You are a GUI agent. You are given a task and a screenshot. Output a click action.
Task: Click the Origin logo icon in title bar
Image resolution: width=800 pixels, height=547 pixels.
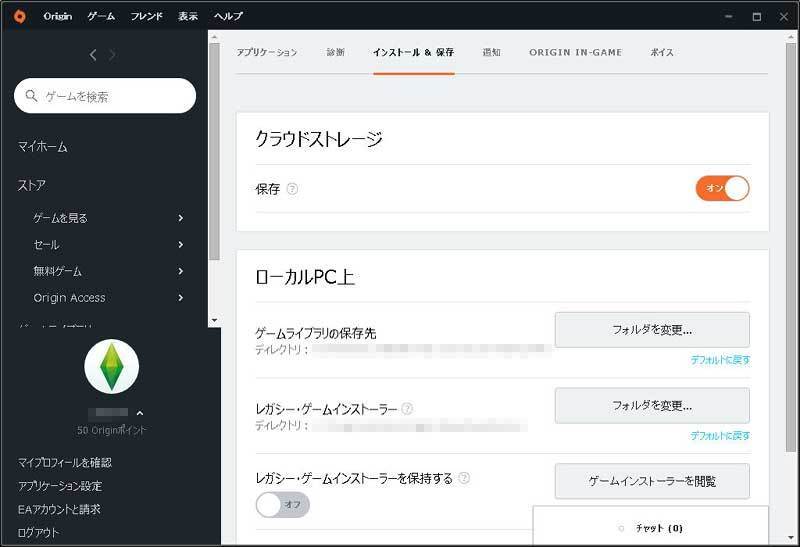click(20, 16)
